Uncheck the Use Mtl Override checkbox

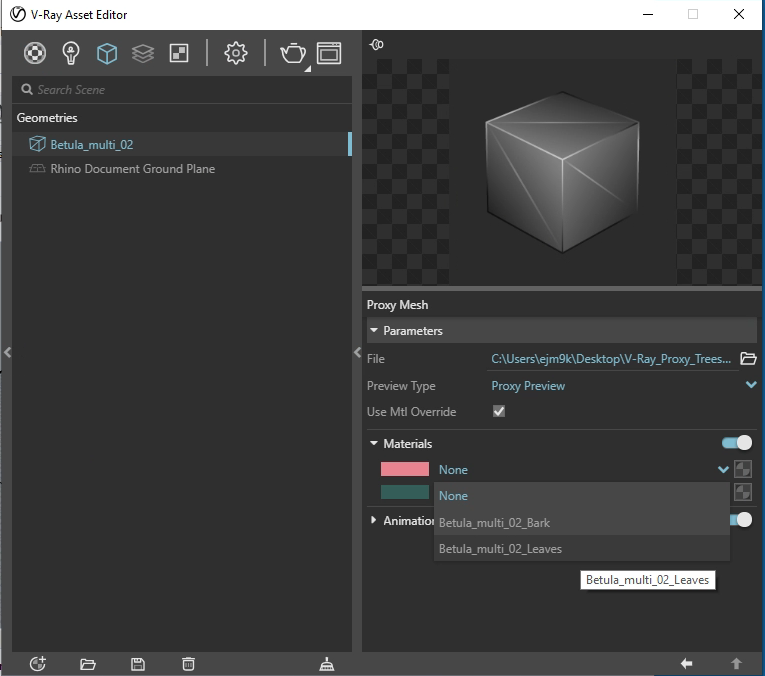coord(499,412)
